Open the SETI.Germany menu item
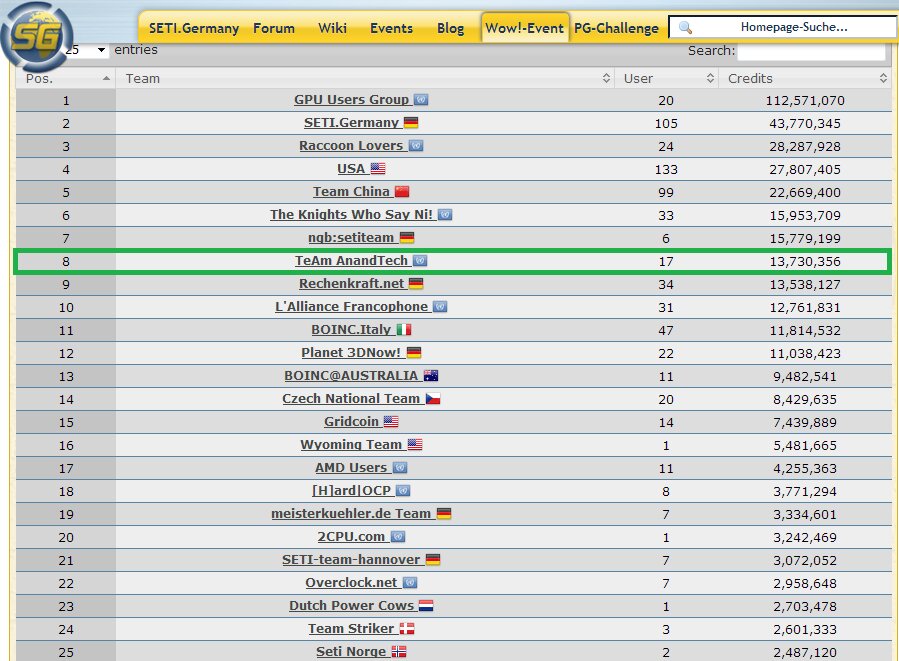 coord(194,28)
